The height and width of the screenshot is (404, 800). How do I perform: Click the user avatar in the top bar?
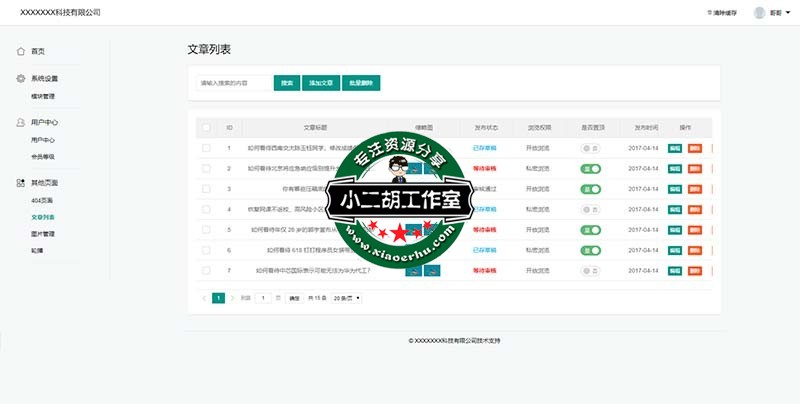pos(759,13)
